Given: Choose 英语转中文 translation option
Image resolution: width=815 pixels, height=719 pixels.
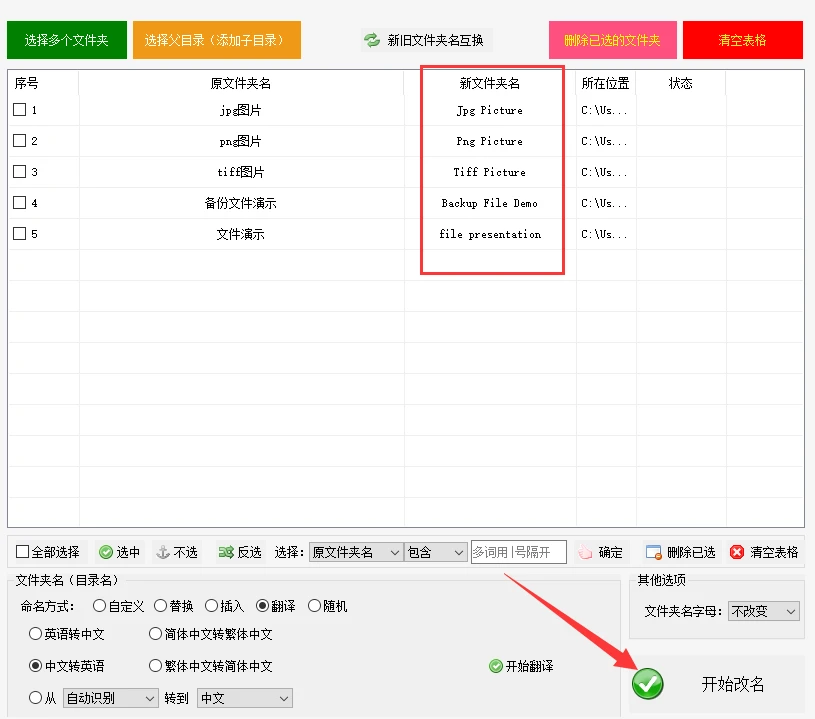Looking at the screenshot, I should [x=35, y=634].
